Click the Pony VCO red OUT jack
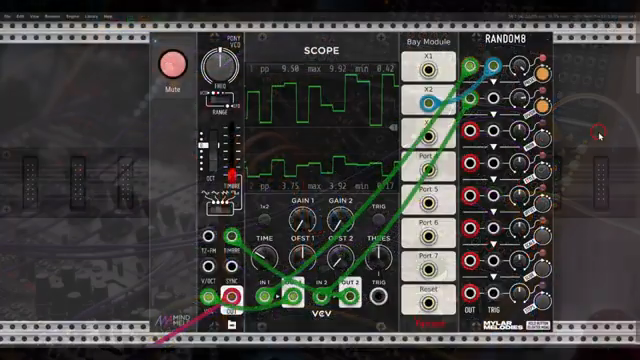This screenshot has height=360, width=640. (231, 297)
